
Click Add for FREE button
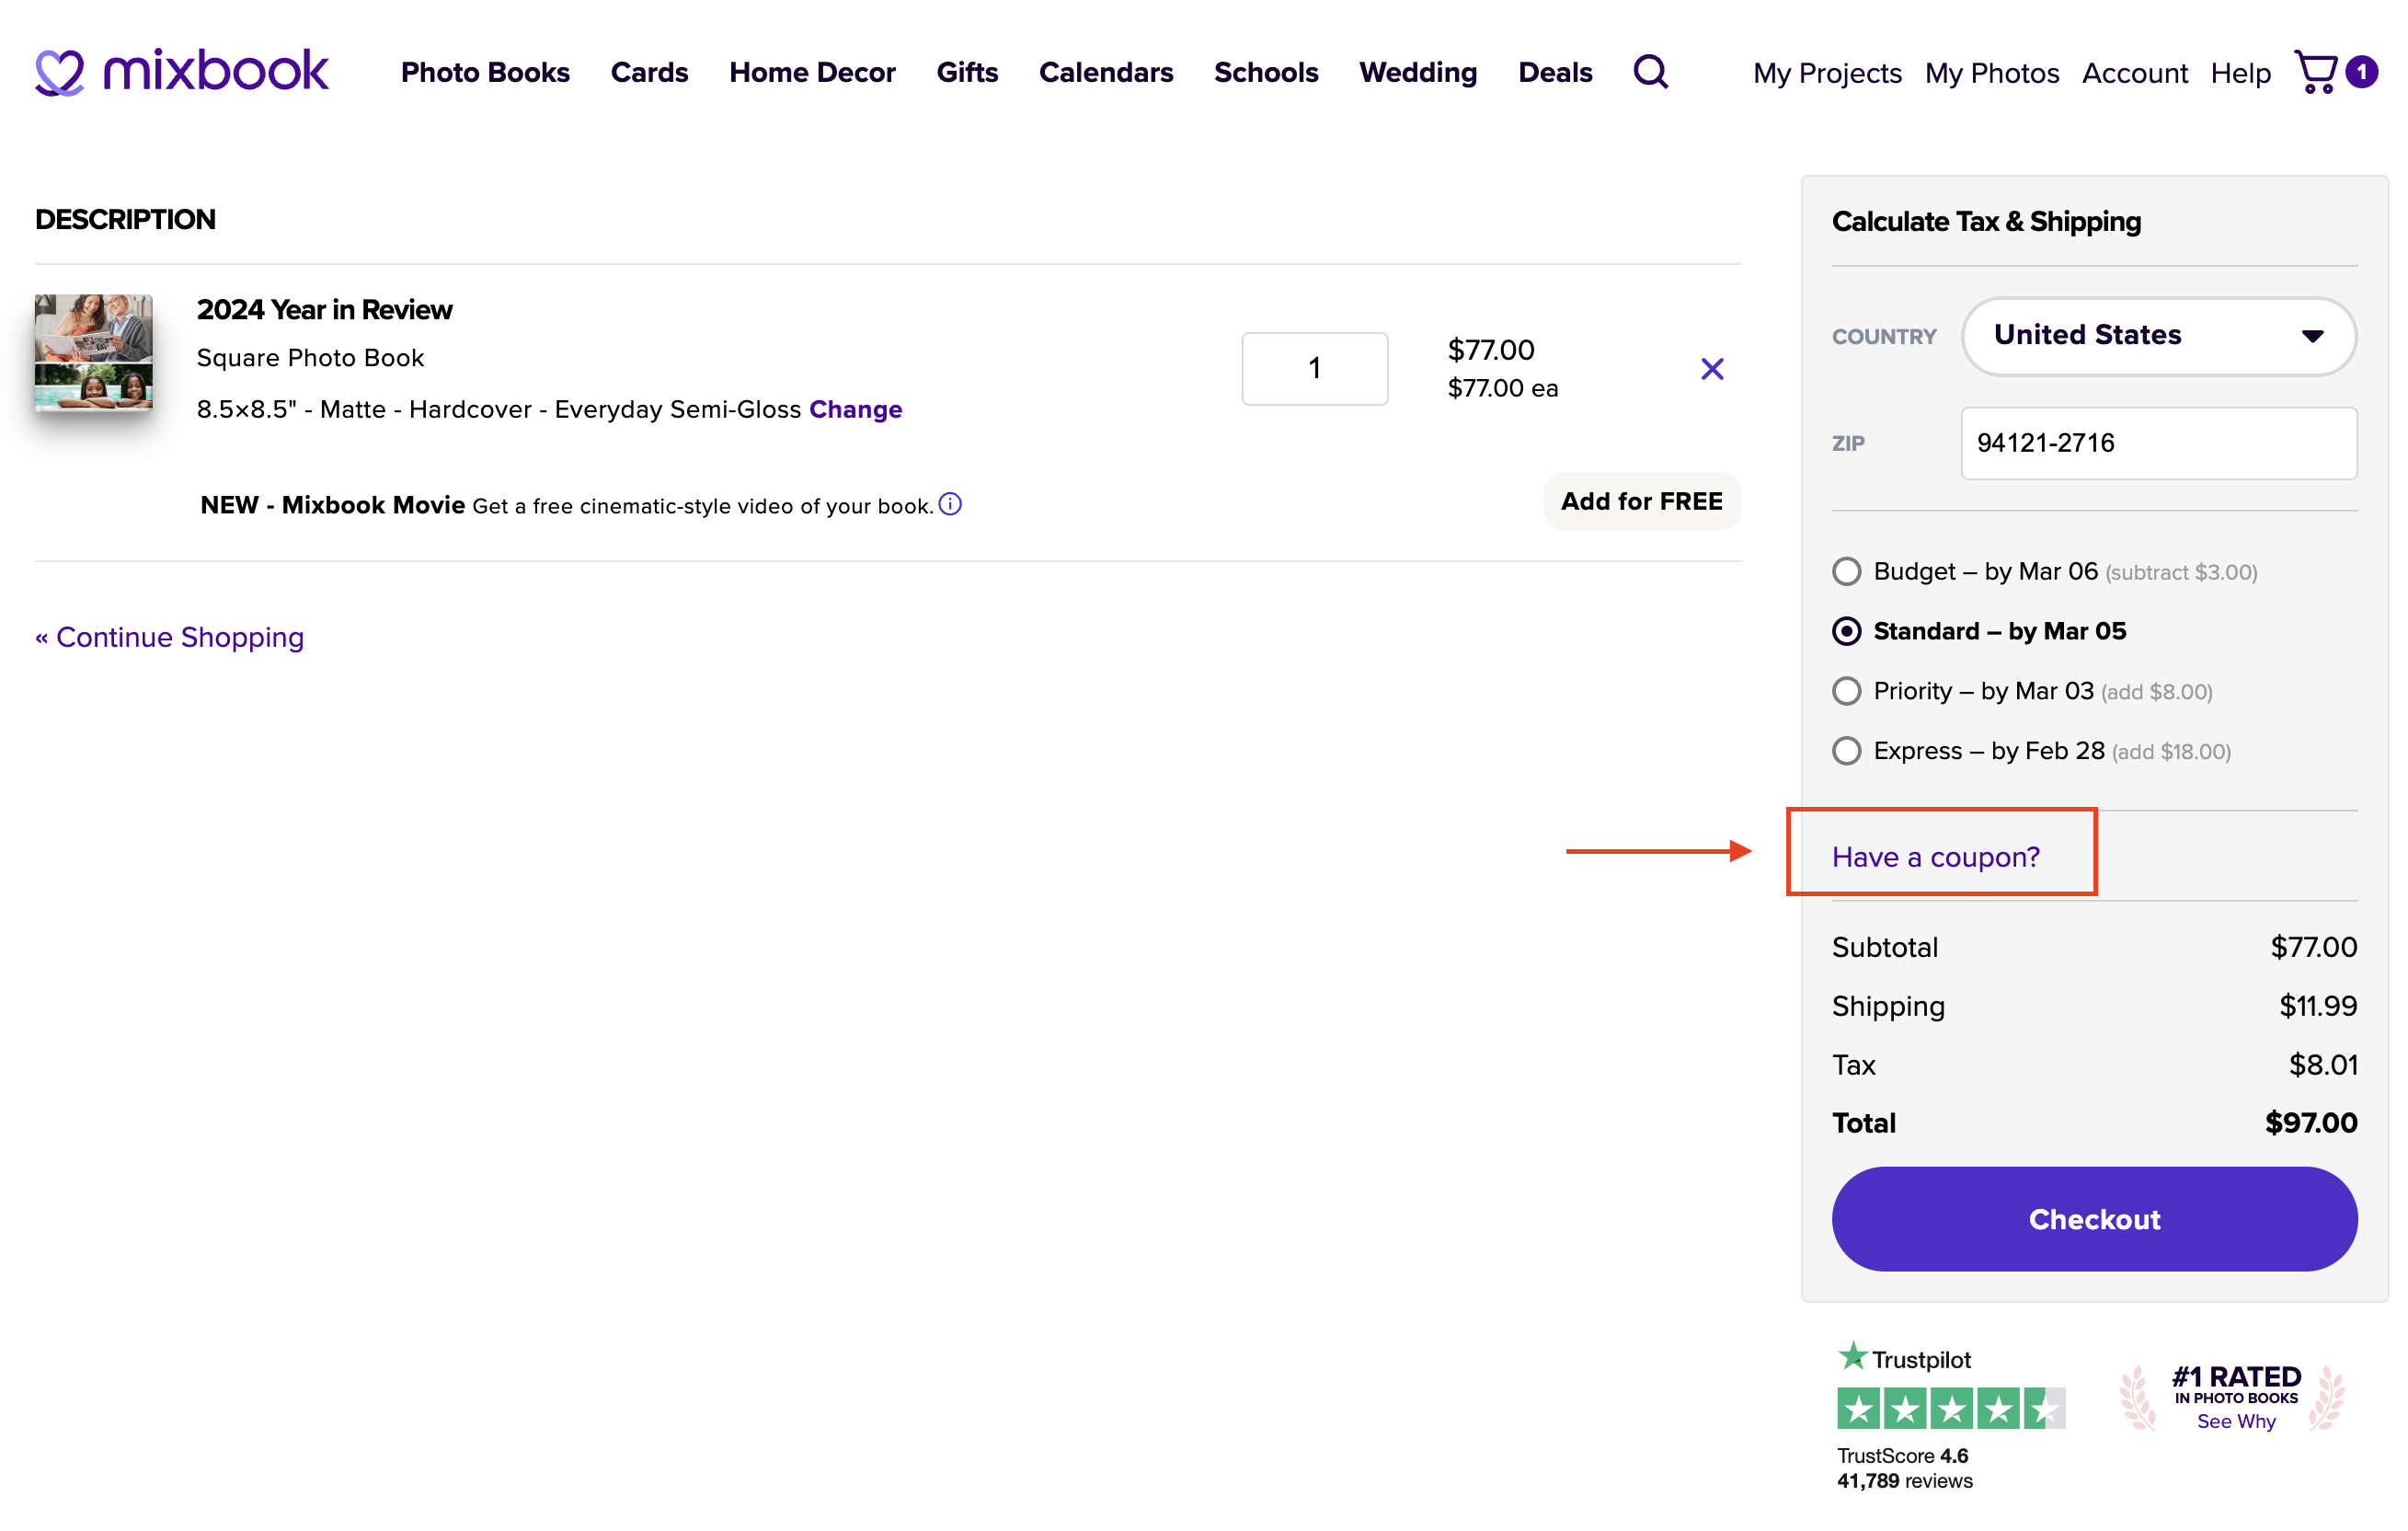pyautogui.click(x=1641, y=501)
